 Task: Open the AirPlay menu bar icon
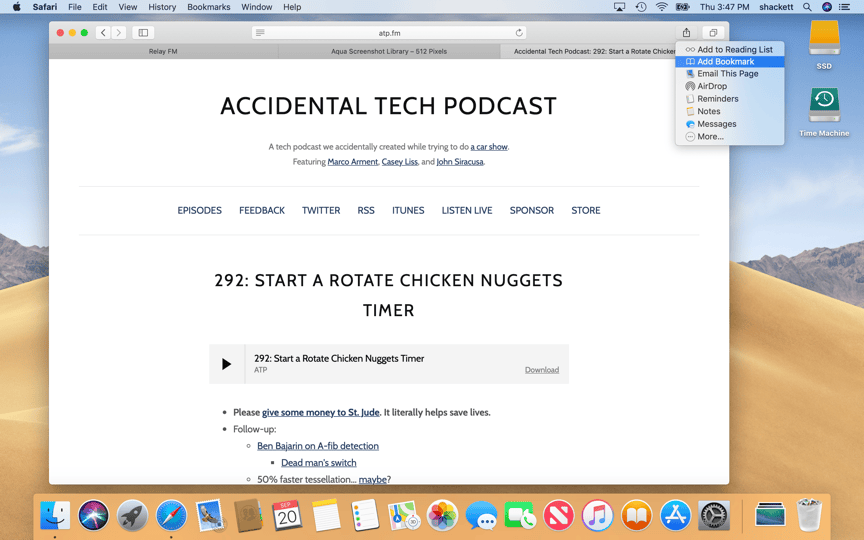coord(619,7)
